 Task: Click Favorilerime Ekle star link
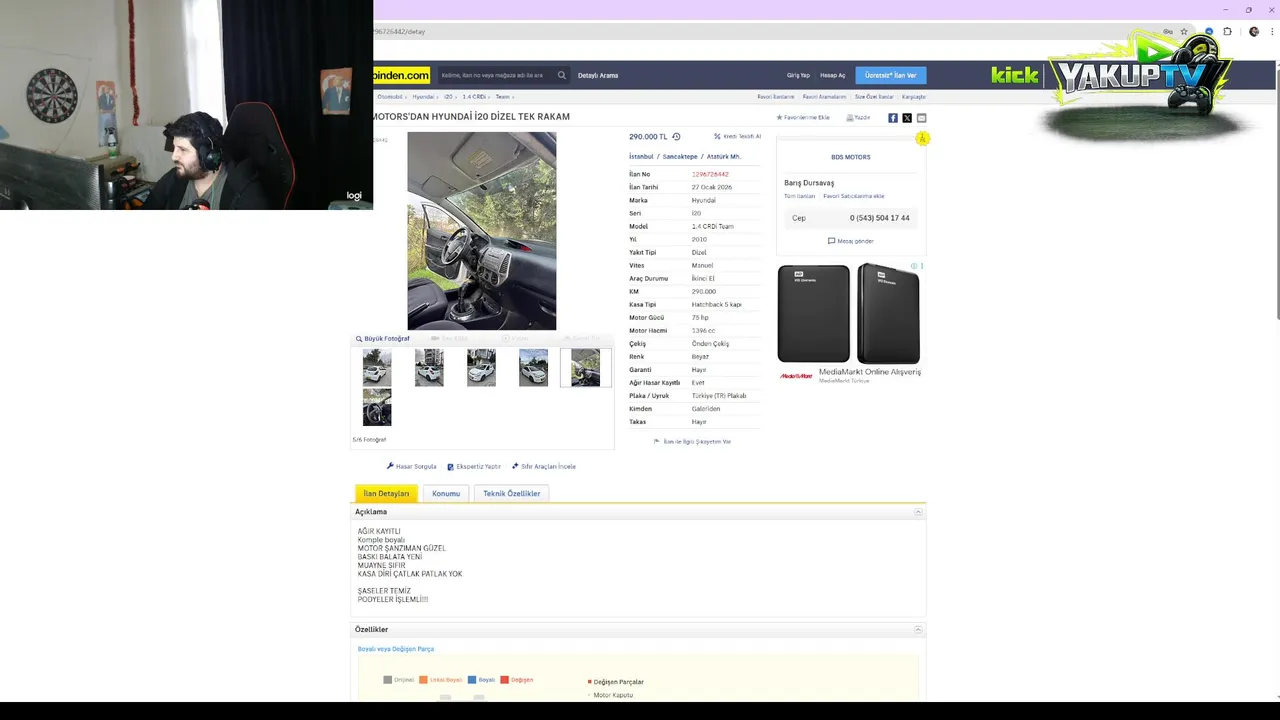[803, 118]
